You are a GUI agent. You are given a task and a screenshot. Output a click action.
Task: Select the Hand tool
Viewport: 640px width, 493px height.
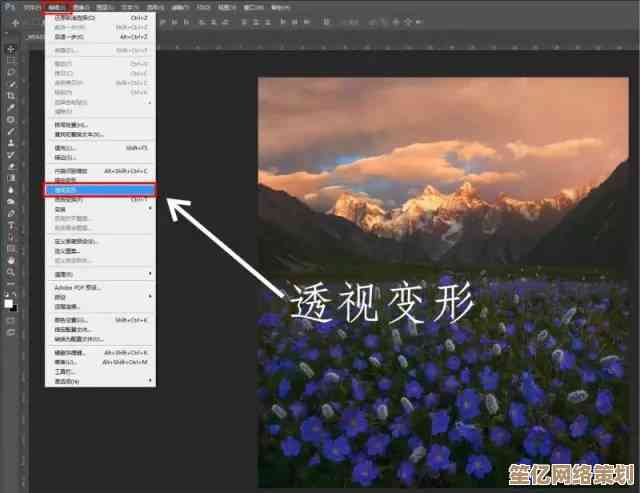tap(11, 260)
